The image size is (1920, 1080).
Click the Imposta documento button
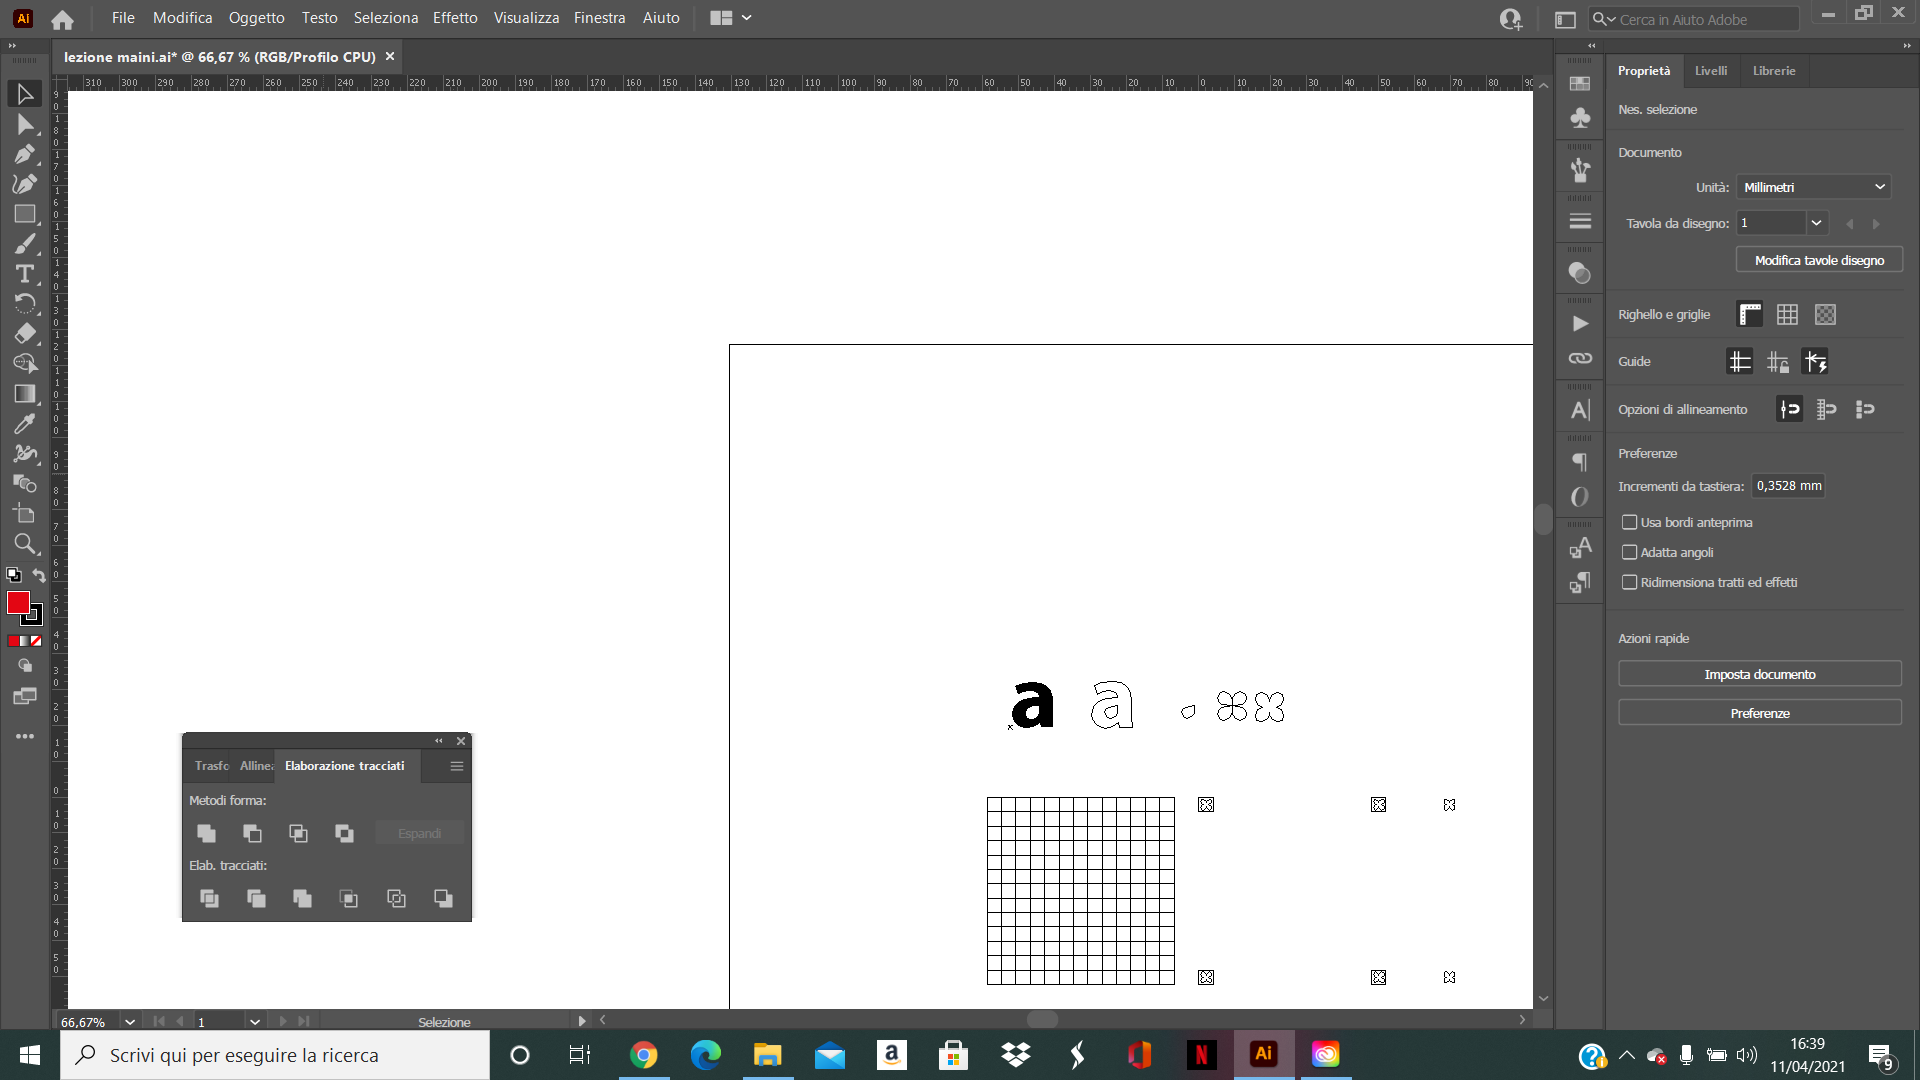pyautogui.click(x=1759, y=674)
